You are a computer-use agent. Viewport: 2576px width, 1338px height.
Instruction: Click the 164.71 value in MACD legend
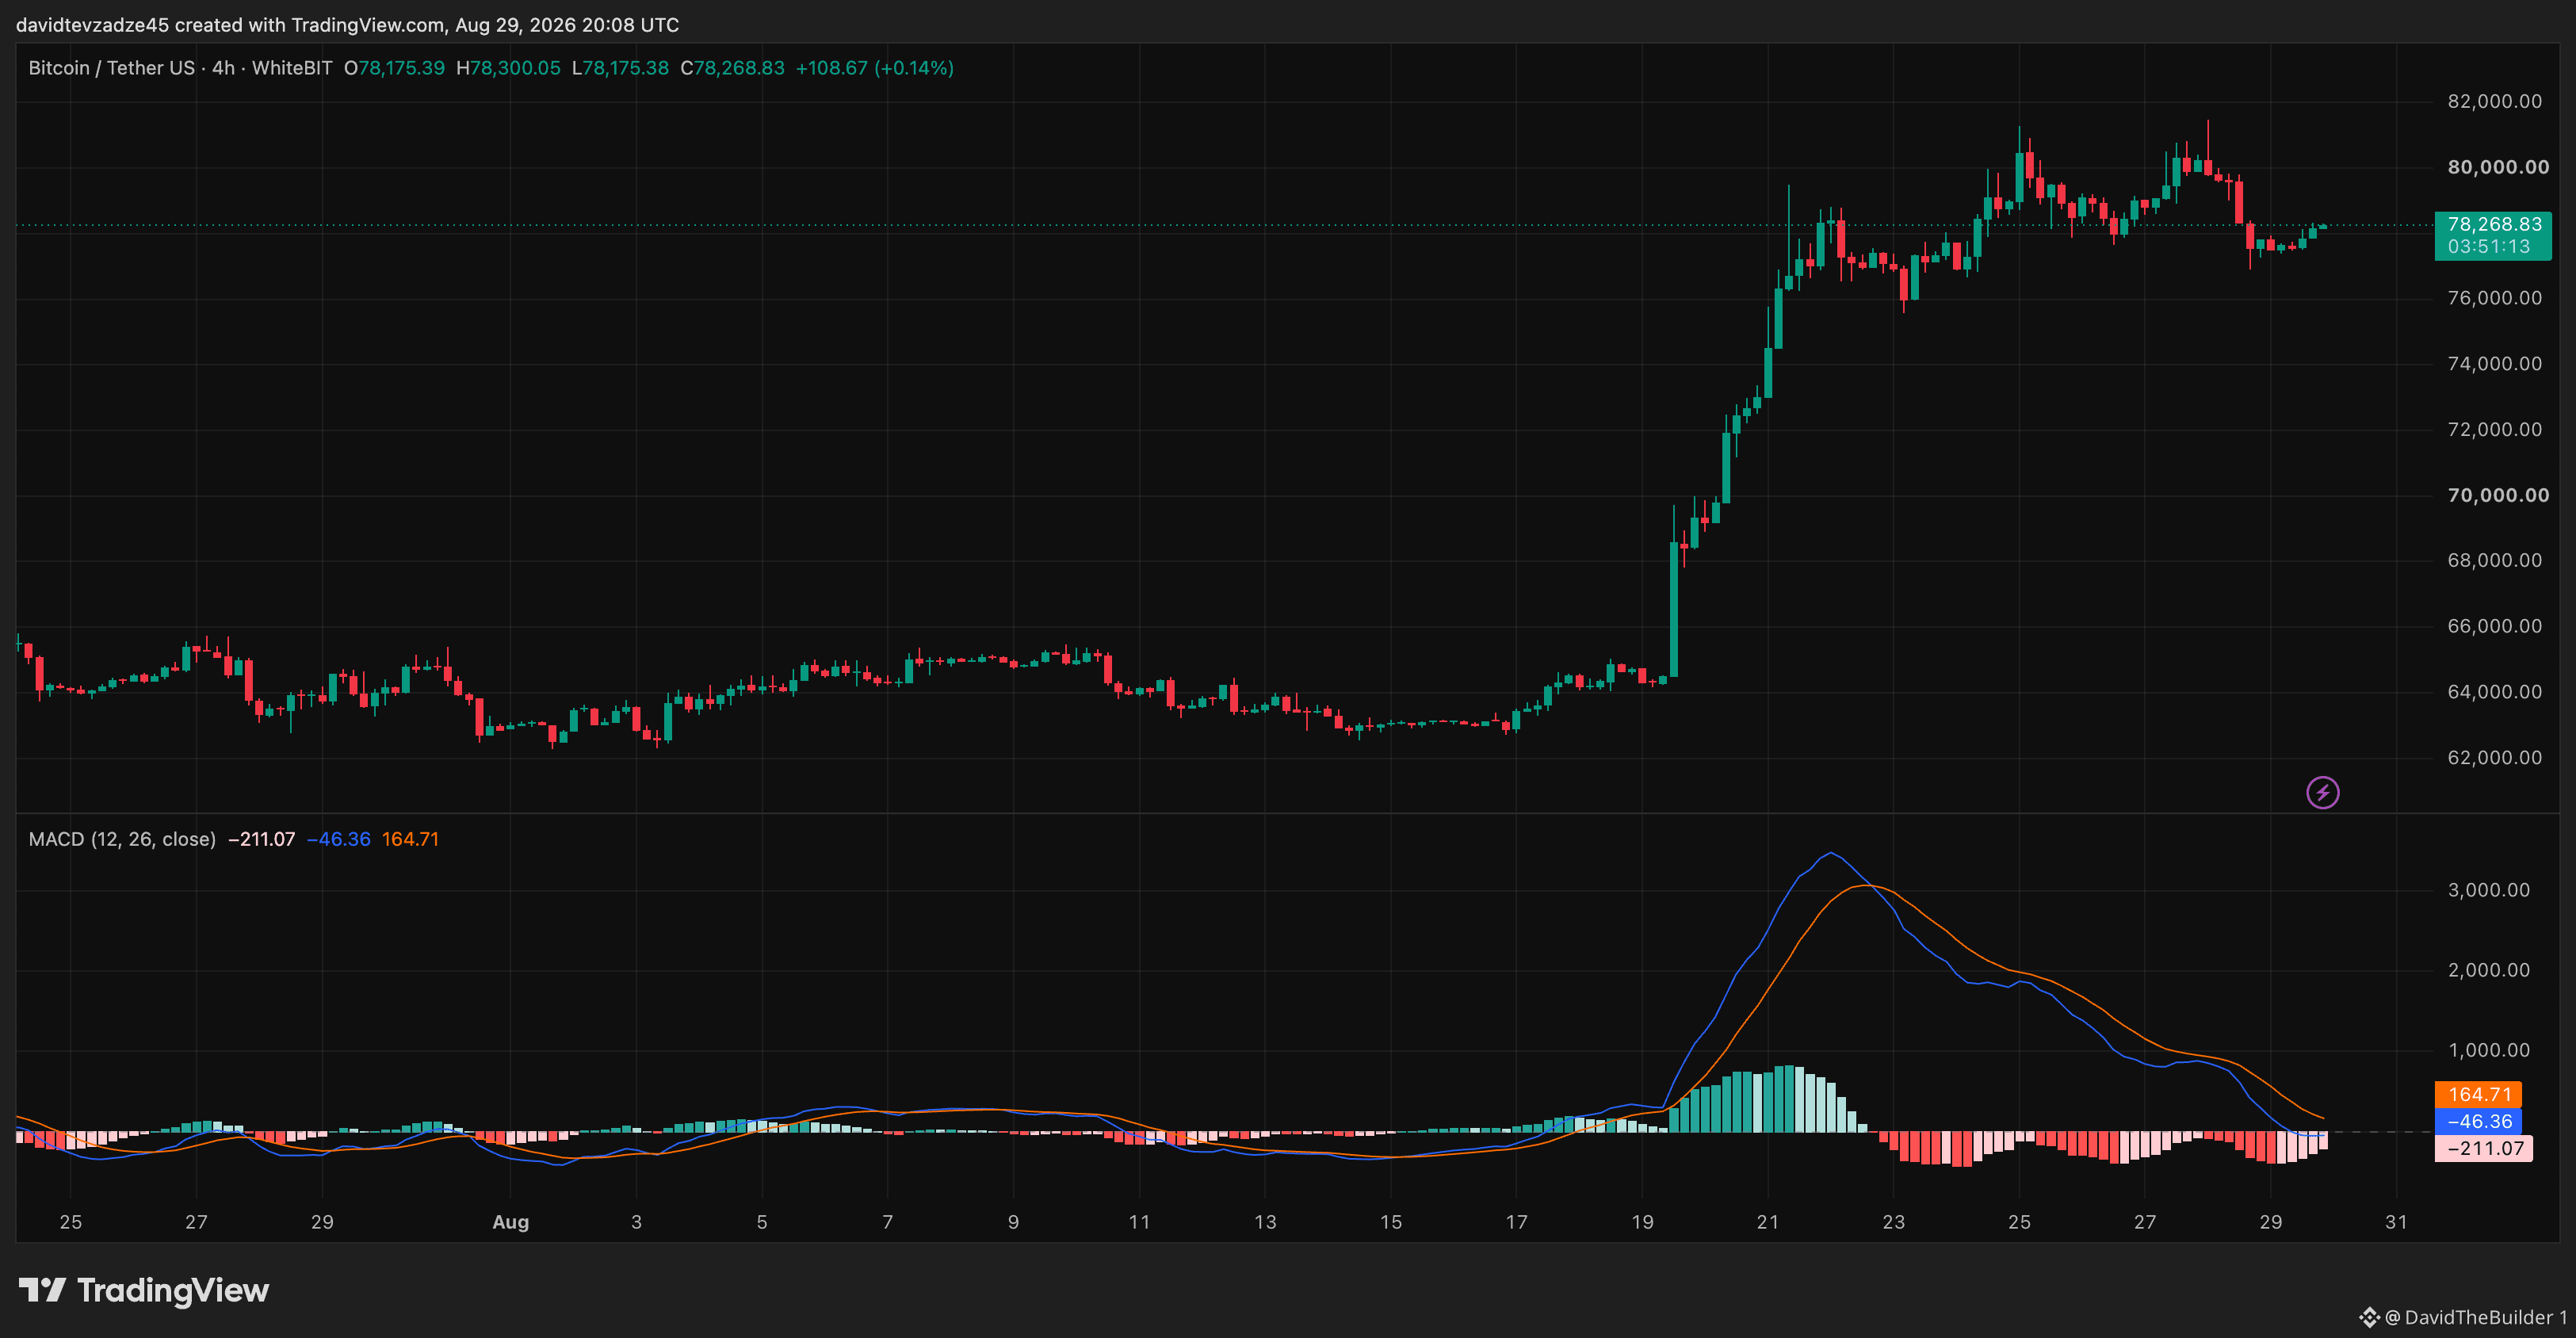(410, 839)
